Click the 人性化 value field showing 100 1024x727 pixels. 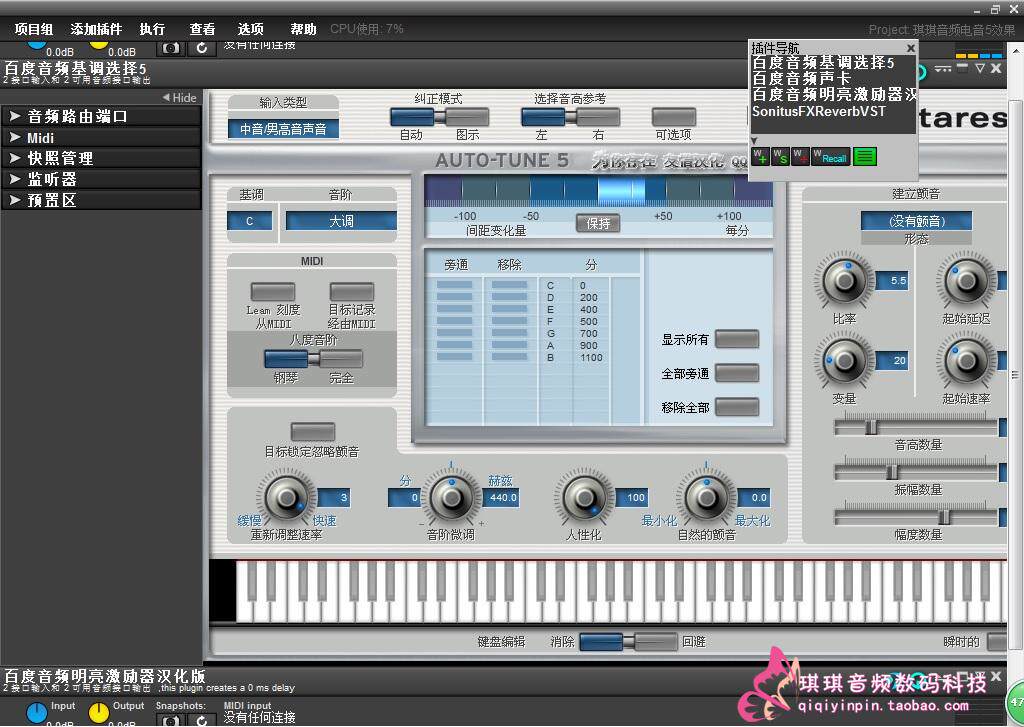(632, 498)
